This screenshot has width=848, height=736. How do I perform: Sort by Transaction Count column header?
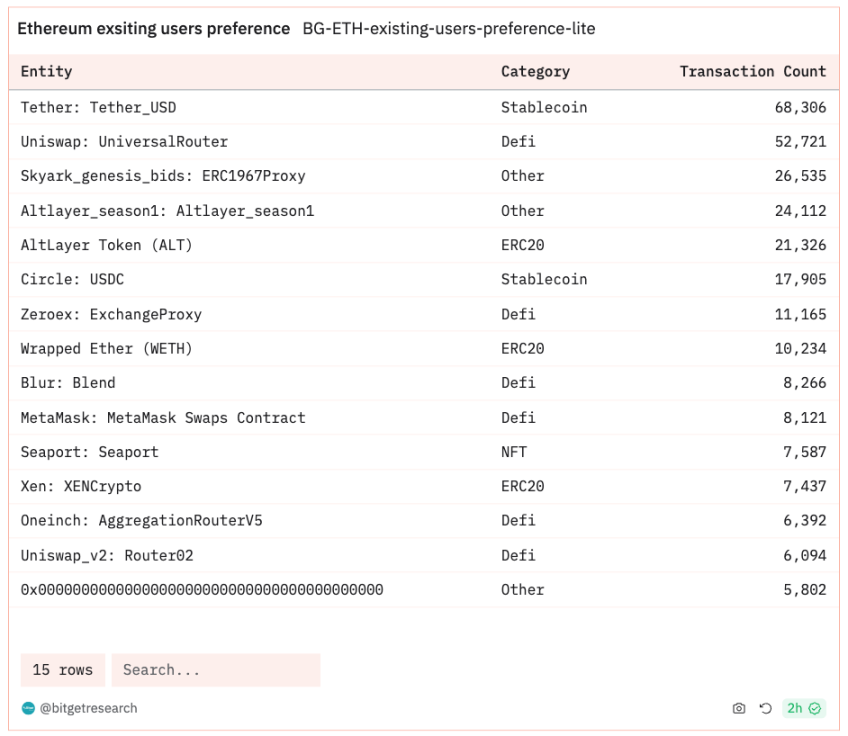[753, 71]
